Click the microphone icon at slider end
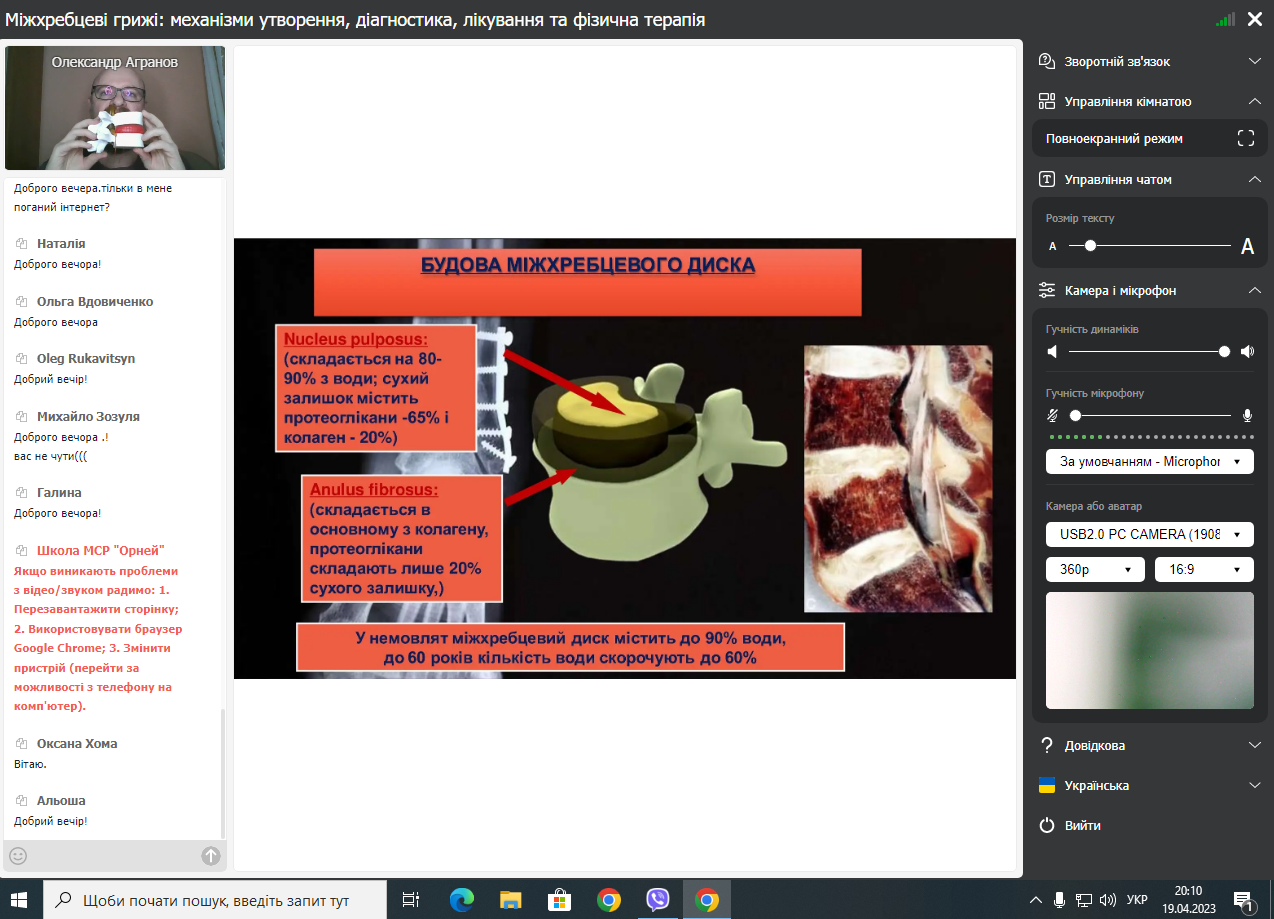1274x919 pixels. (1247, 415)
